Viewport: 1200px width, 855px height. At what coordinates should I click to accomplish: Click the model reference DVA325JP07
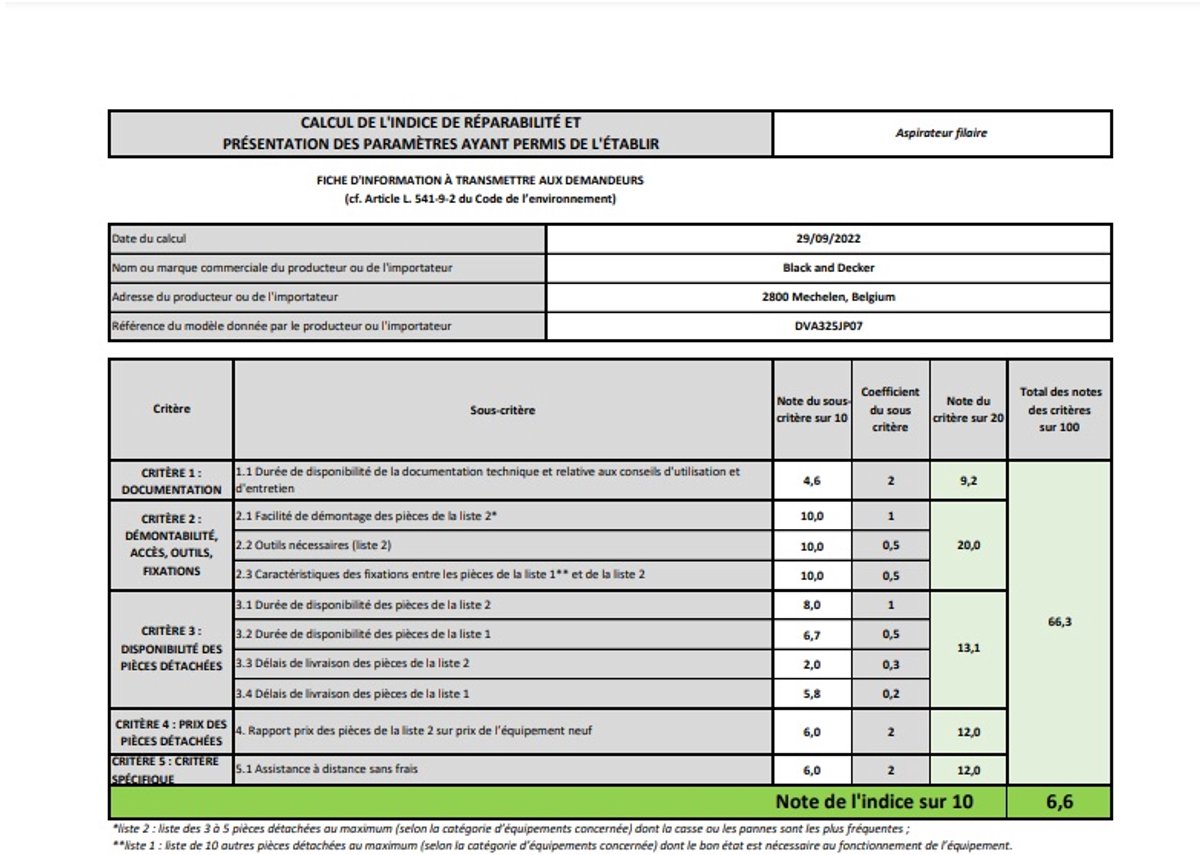click(828, 326)
